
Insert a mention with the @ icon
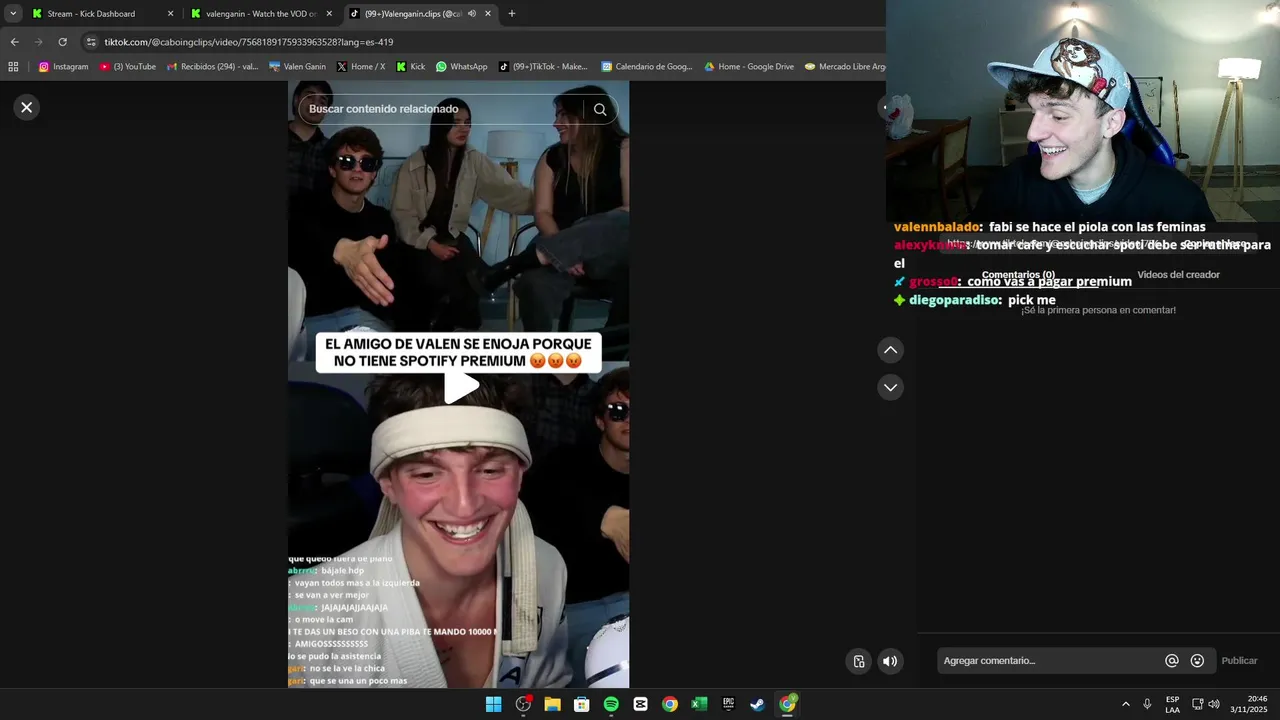click(1172, 661)
